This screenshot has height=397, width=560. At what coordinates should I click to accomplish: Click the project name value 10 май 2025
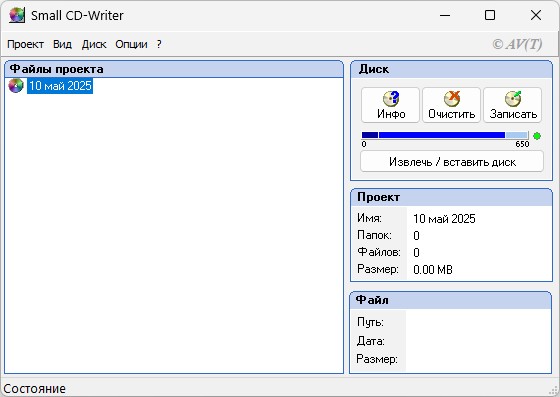click(x=444, y=218)
